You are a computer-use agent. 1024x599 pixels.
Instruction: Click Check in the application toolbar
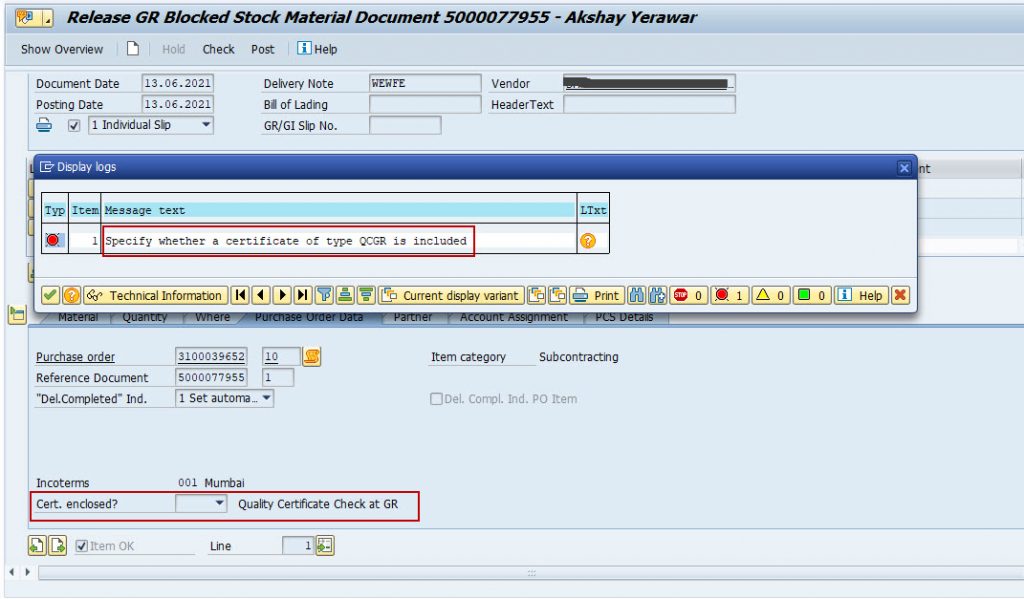click(218, 49)
